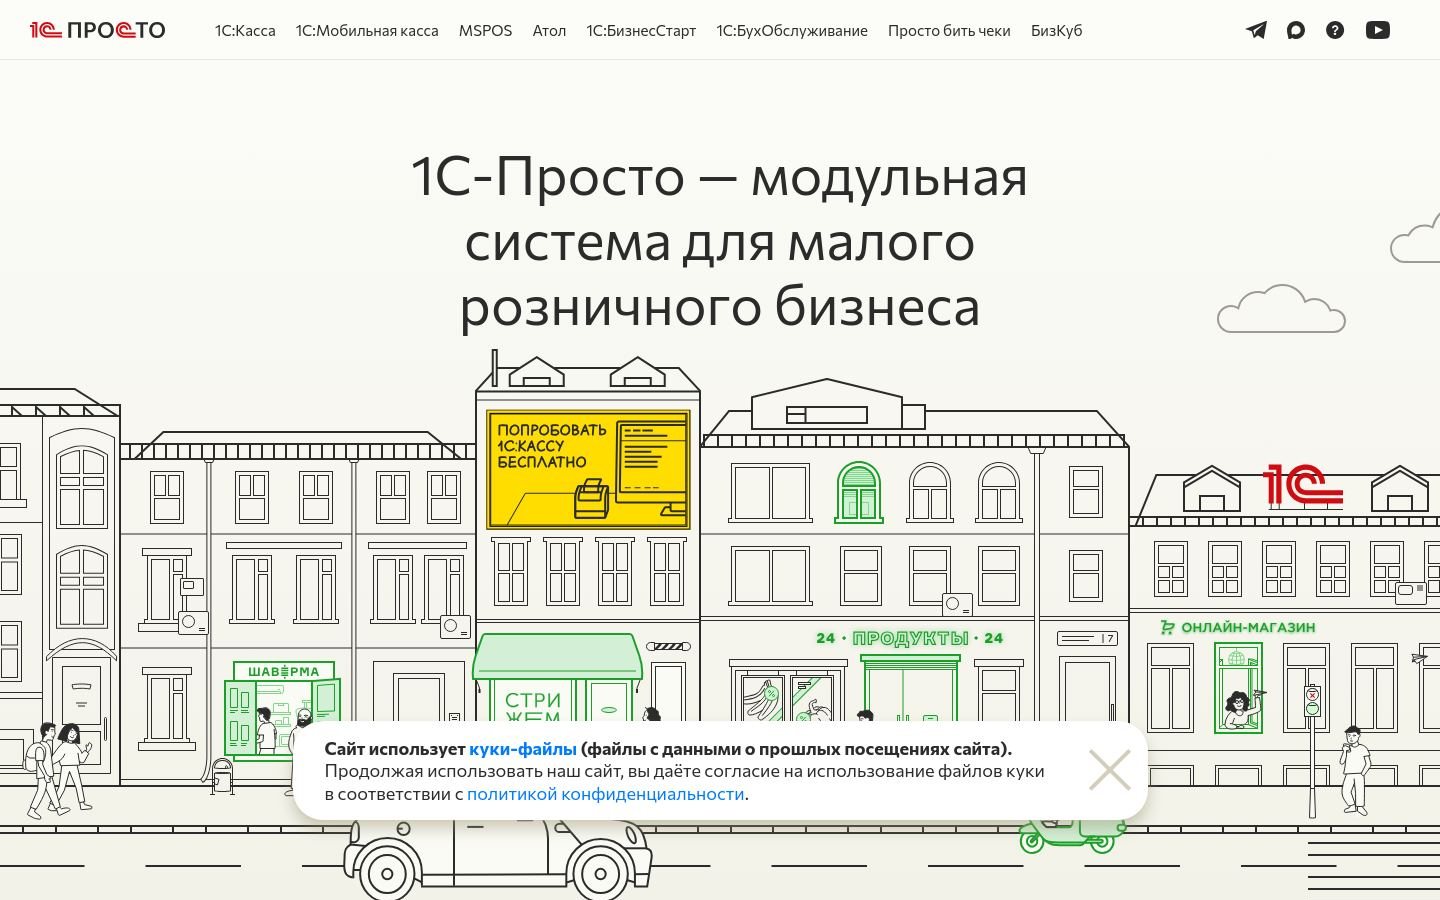Open the chat bubble icon
The width and height of the screenshot is (1440, 900).
tap(1296, 30)
